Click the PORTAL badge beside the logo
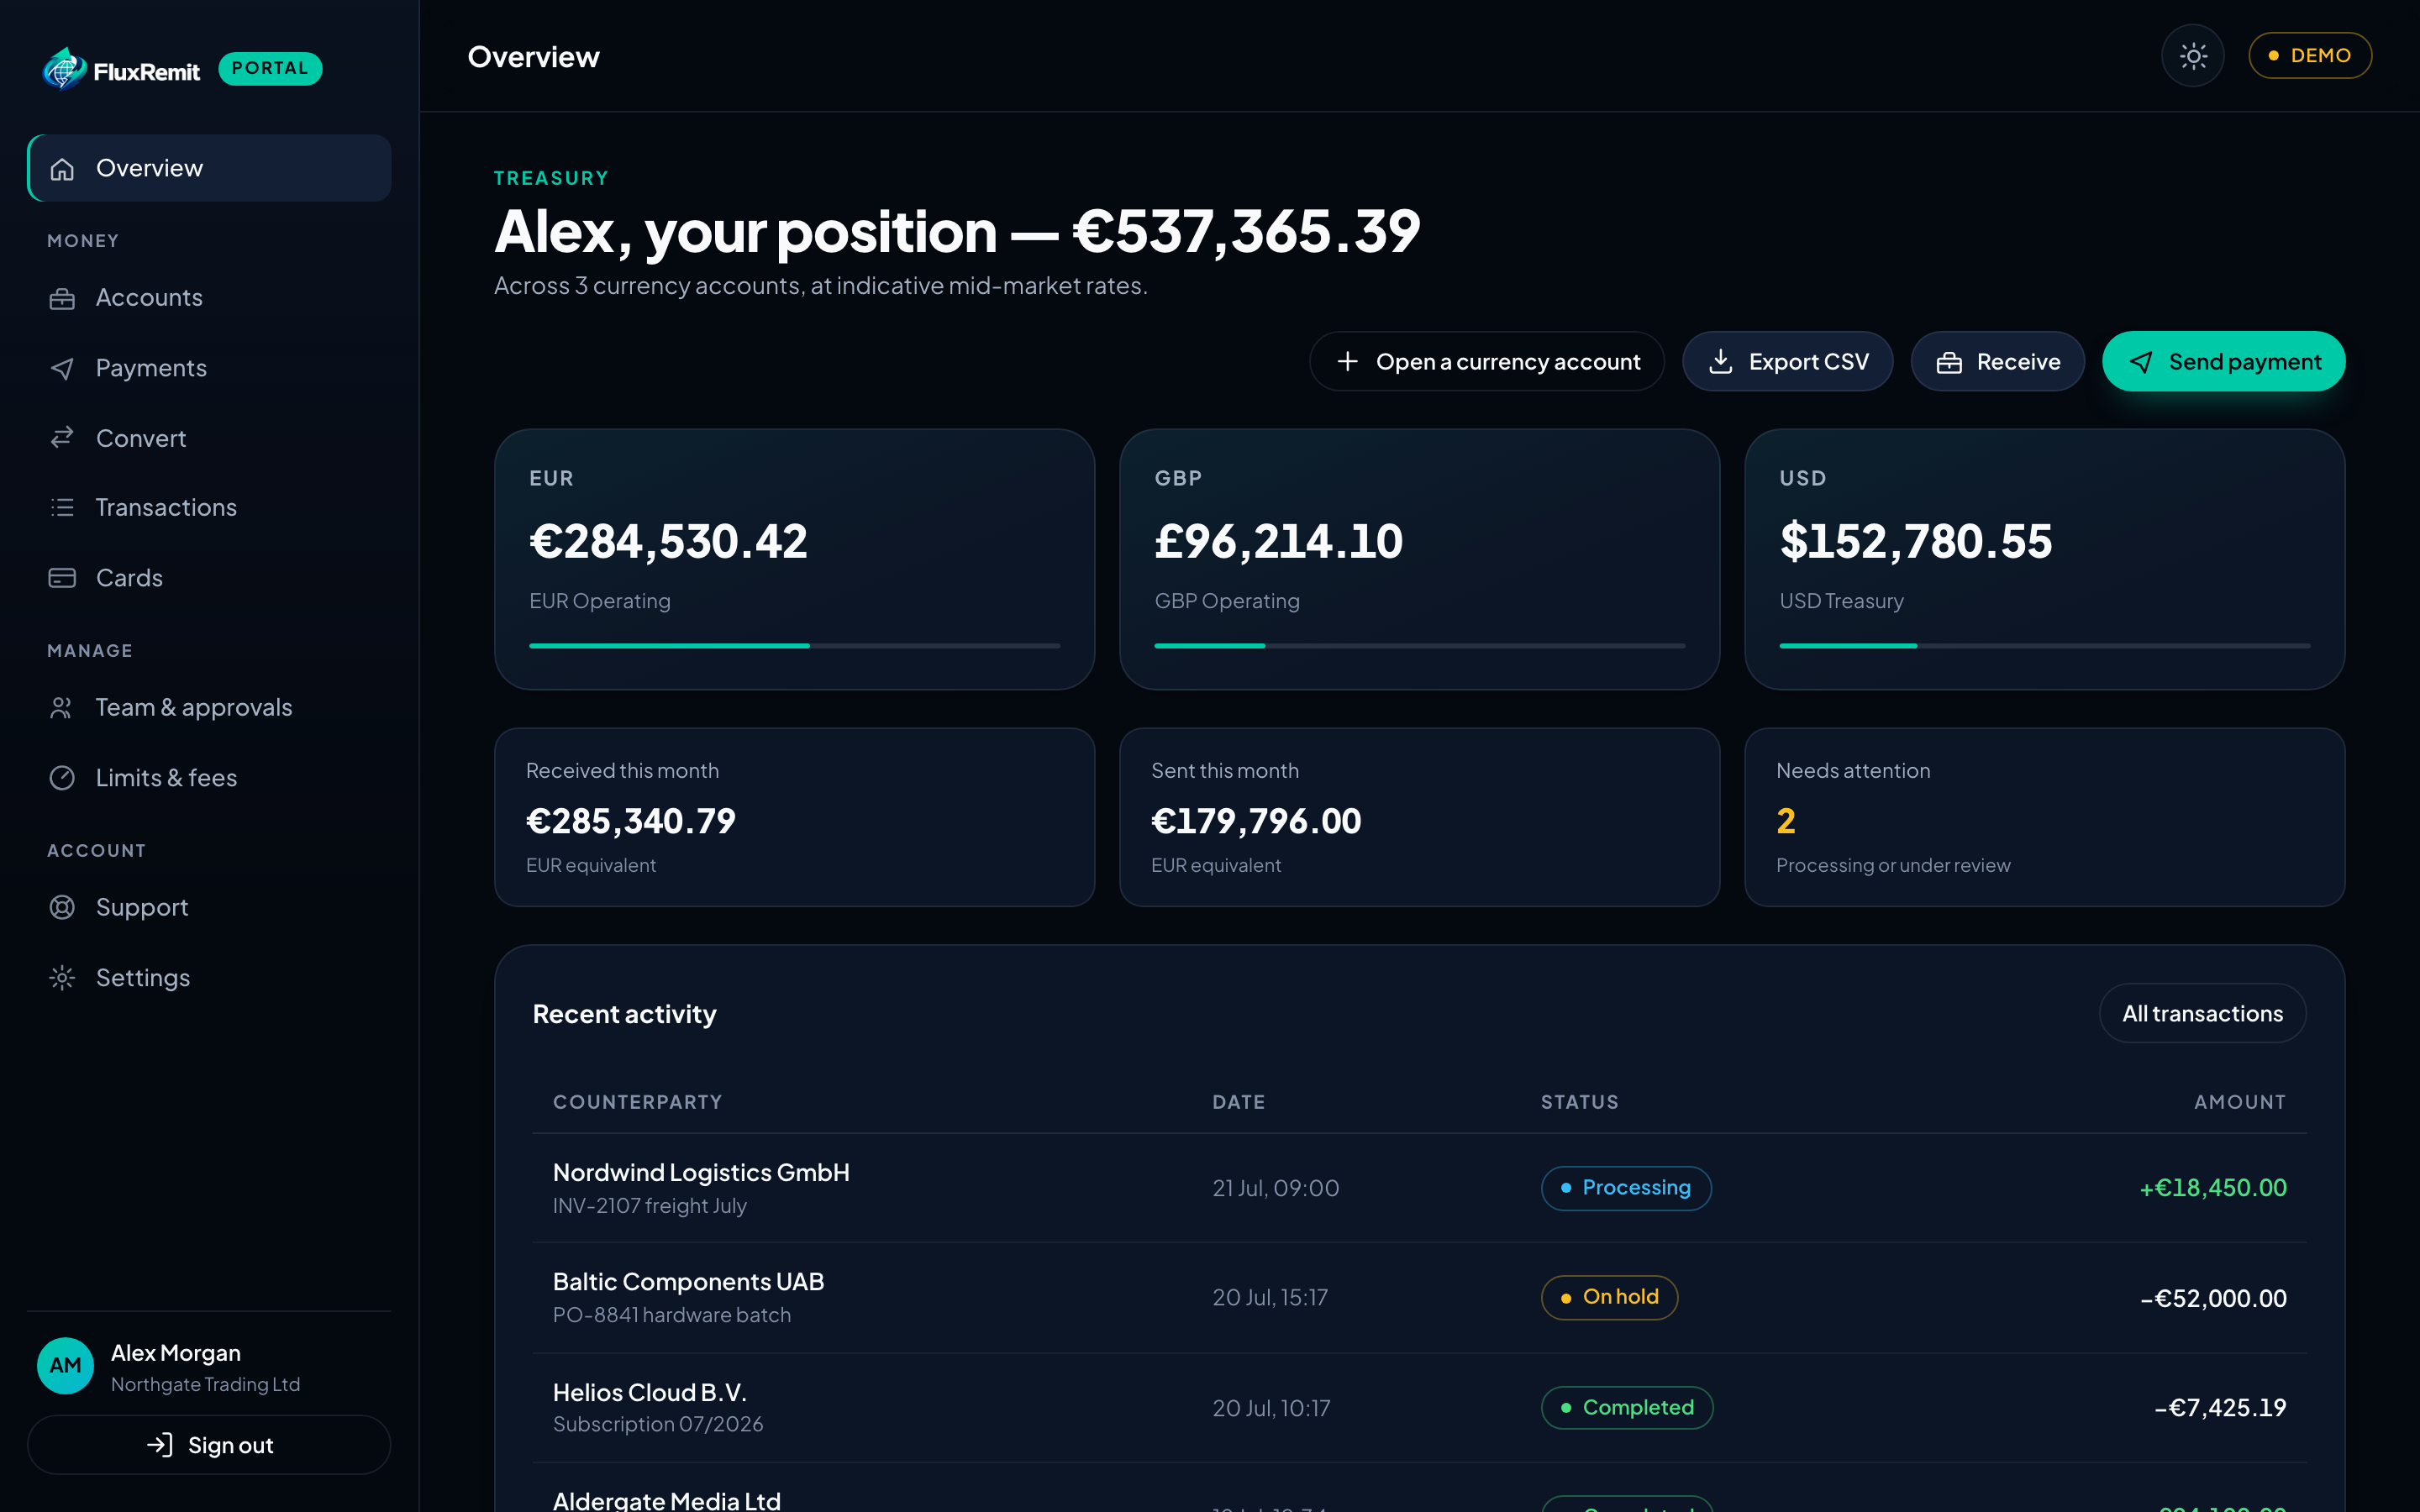The width and height of the screenshot is (2420, 1512). click(x=270, y=69)
